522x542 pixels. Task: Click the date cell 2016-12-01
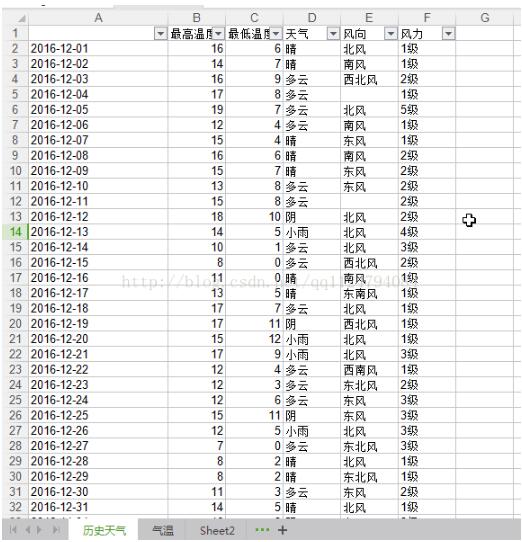click(98, 49)
